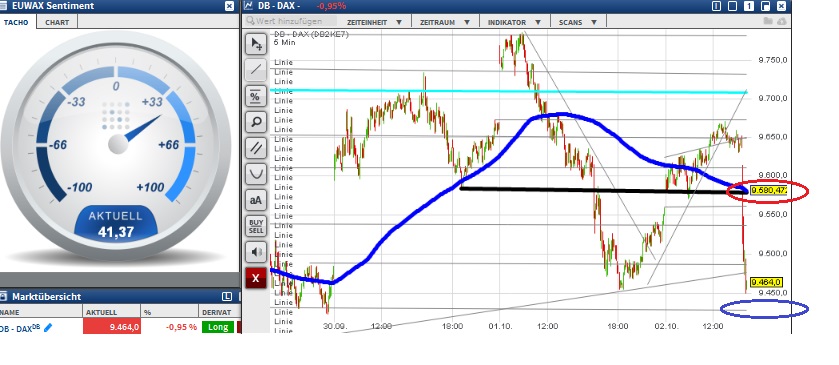Open the BUY SELL trading tool

(x=256, y=225)
